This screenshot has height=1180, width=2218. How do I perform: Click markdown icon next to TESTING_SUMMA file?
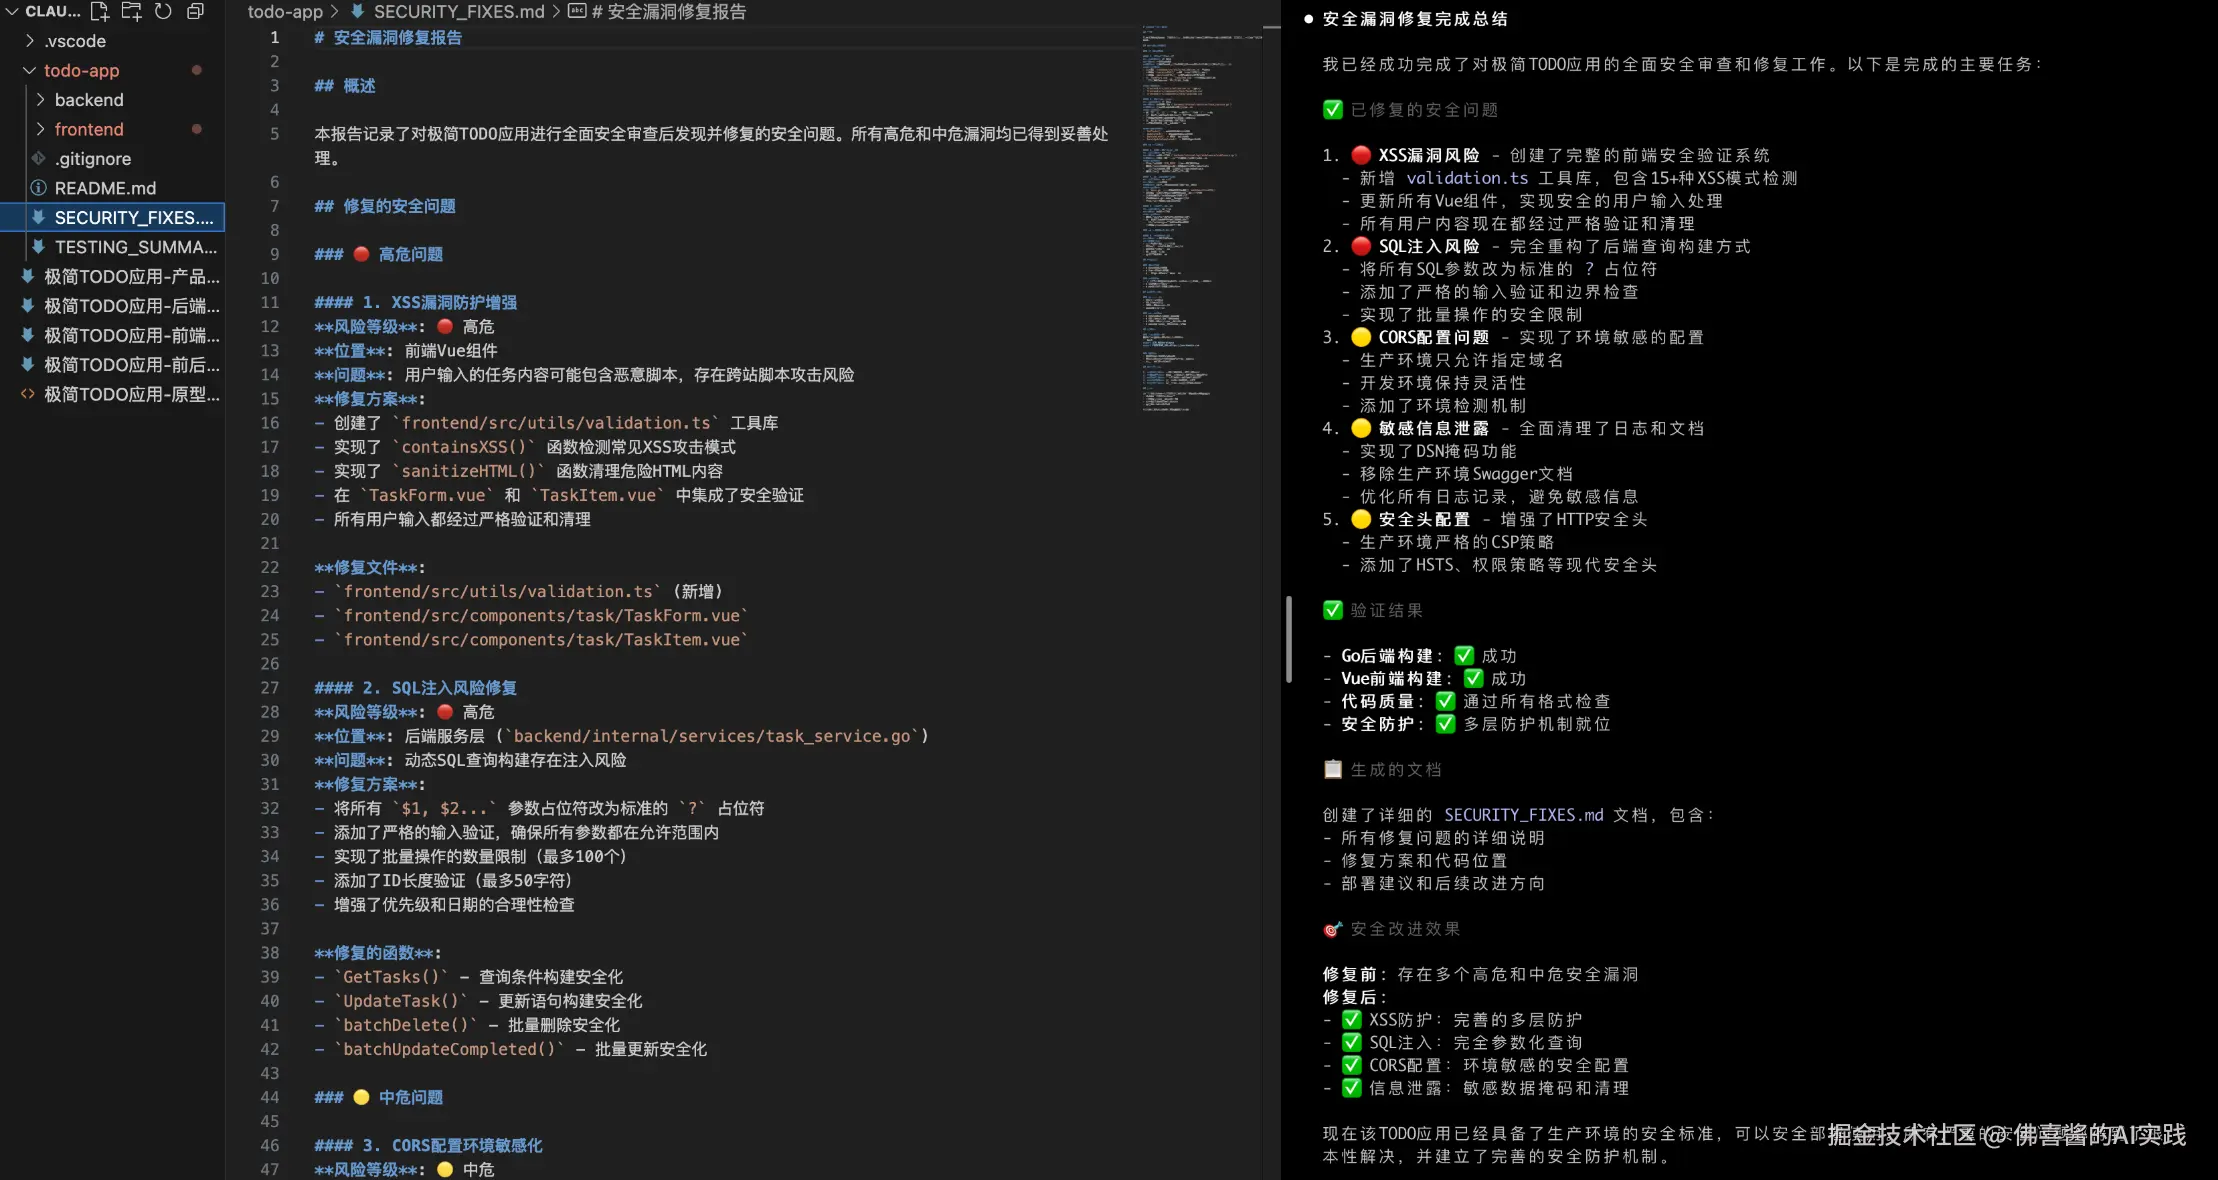(38, 247)
